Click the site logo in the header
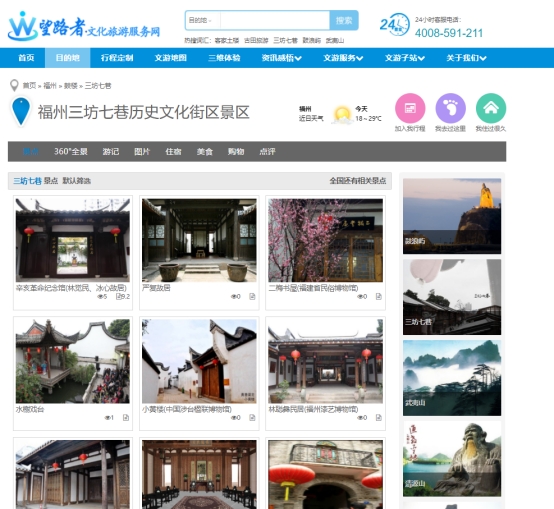Screen dimensions: 554x509 (x=84, y=26)
